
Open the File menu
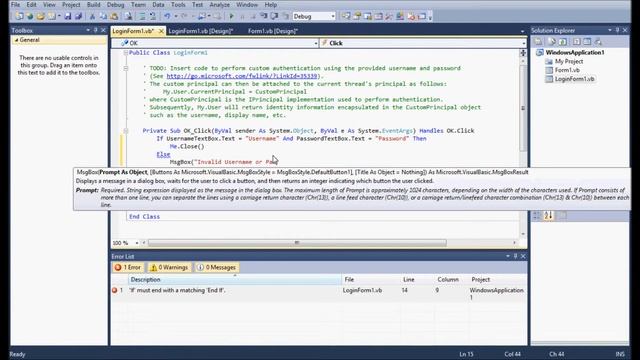[x=15, y=5]
